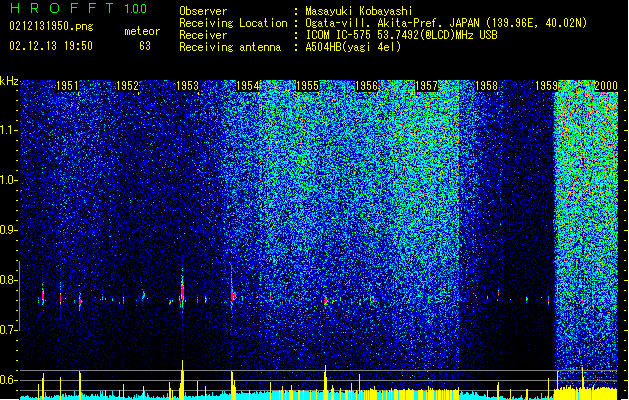Click the 0.6 kHz axis label
This screenshot has width=629, height=400.
[x=8, y=380]
